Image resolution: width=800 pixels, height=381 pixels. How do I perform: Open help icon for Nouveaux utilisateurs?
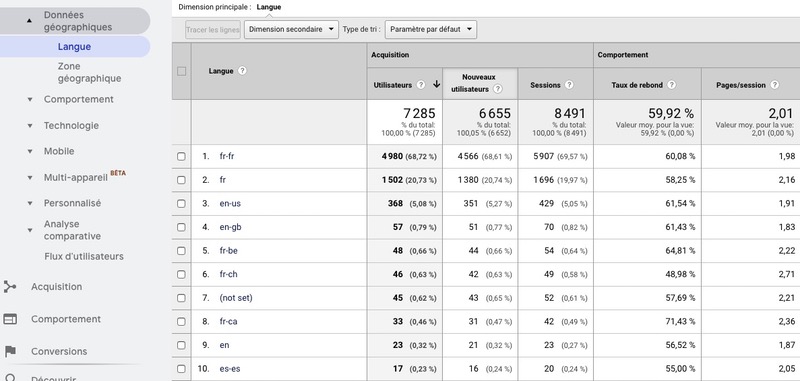pyautogui.click(x=497, y=89)
